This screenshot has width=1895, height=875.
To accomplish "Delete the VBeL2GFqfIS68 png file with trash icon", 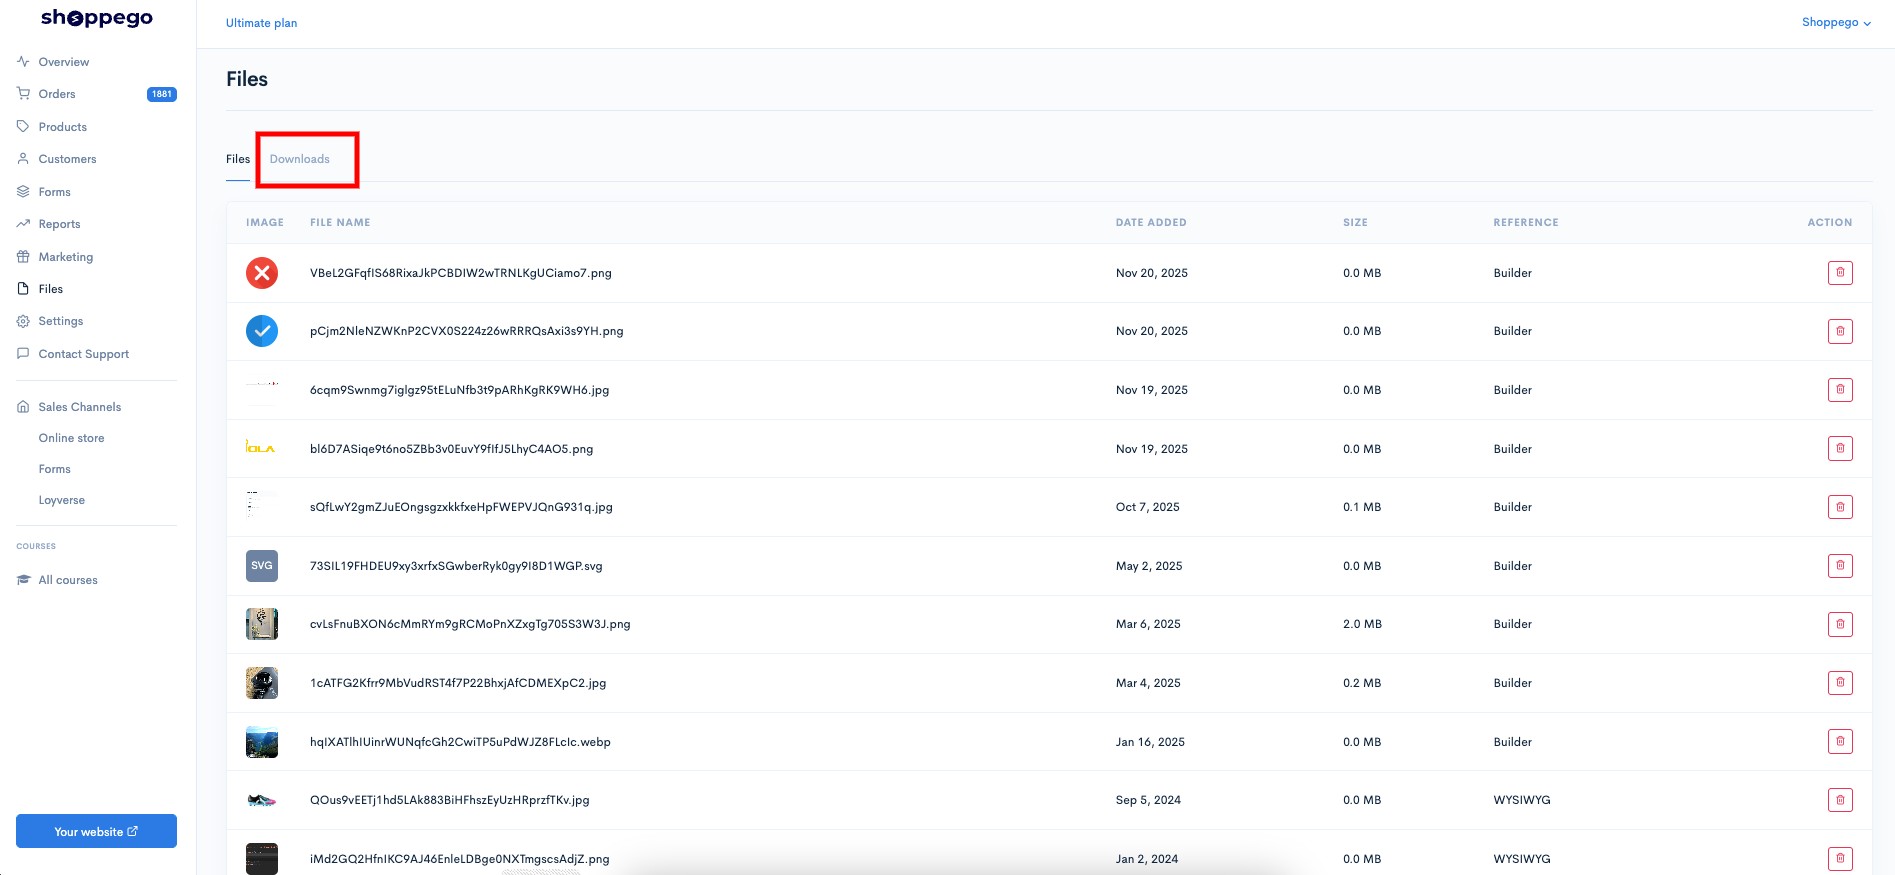I will (x=1840, y=273).
